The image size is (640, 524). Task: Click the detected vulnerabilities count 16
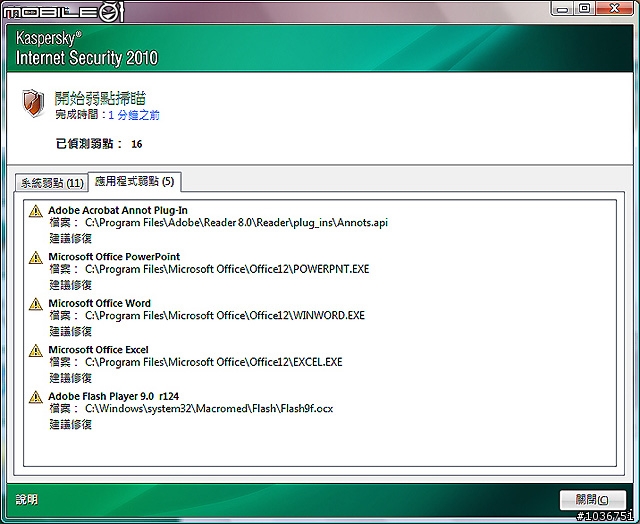137,144
